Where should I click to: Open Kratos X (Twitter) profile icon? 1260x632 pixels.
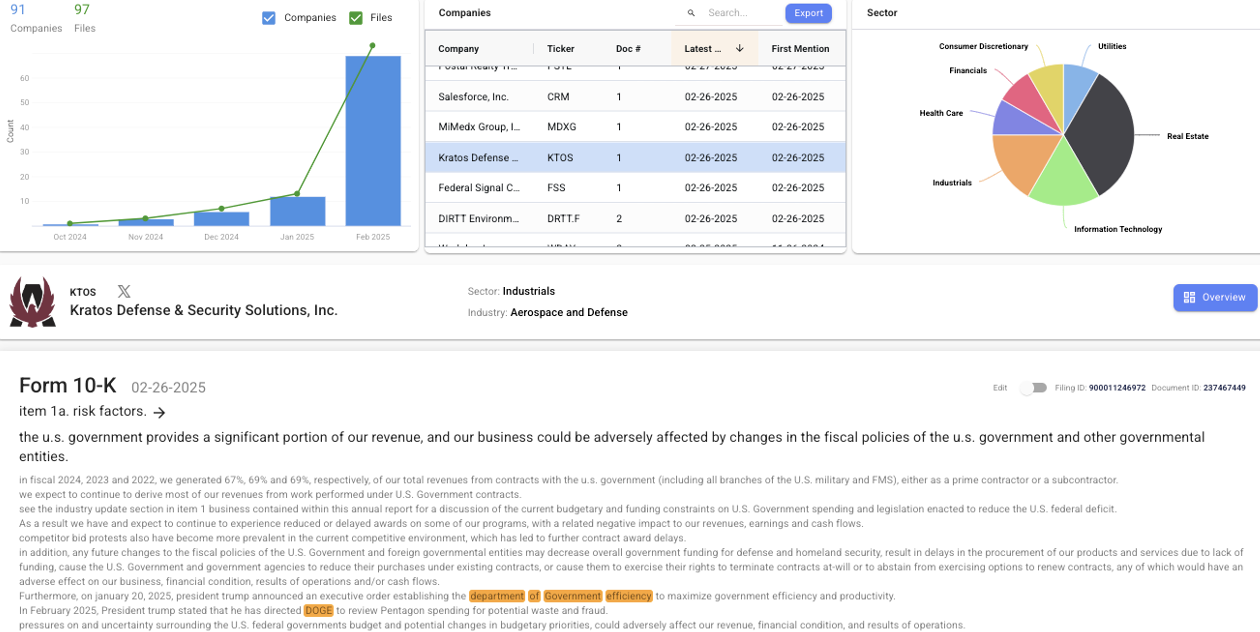pyautogui.click(x=124, y=291)
